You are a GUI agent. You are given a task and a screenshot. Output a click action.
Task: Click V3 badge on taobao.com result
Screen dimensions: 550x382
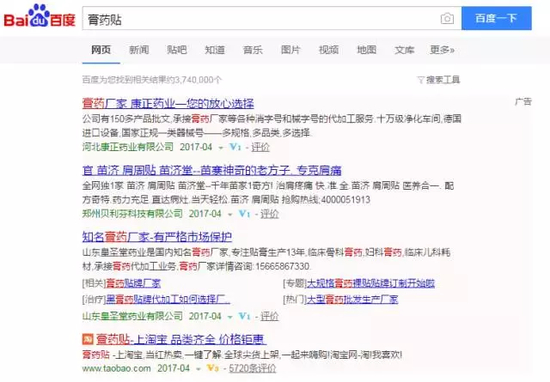coord(213,368)
